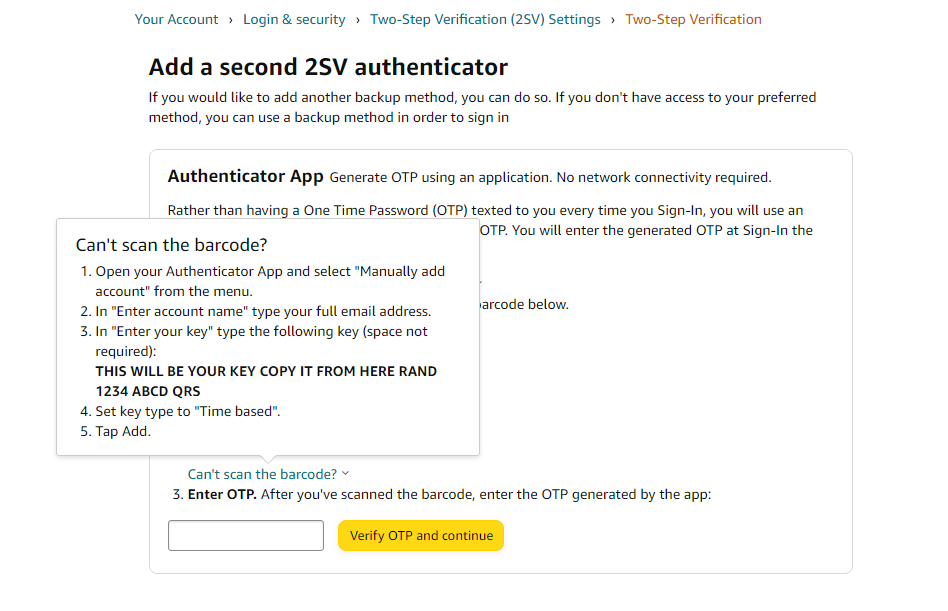
Task: Click the "Add a second 2SV authenticator" heading
Action: pos(328,67)
